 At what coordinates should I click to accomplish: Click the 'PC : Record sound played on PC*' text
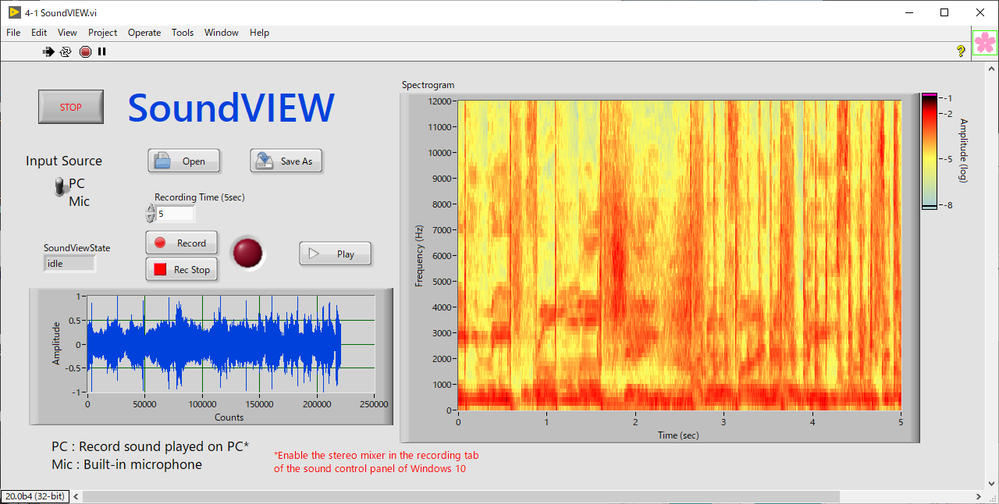[x=150, y=446]
